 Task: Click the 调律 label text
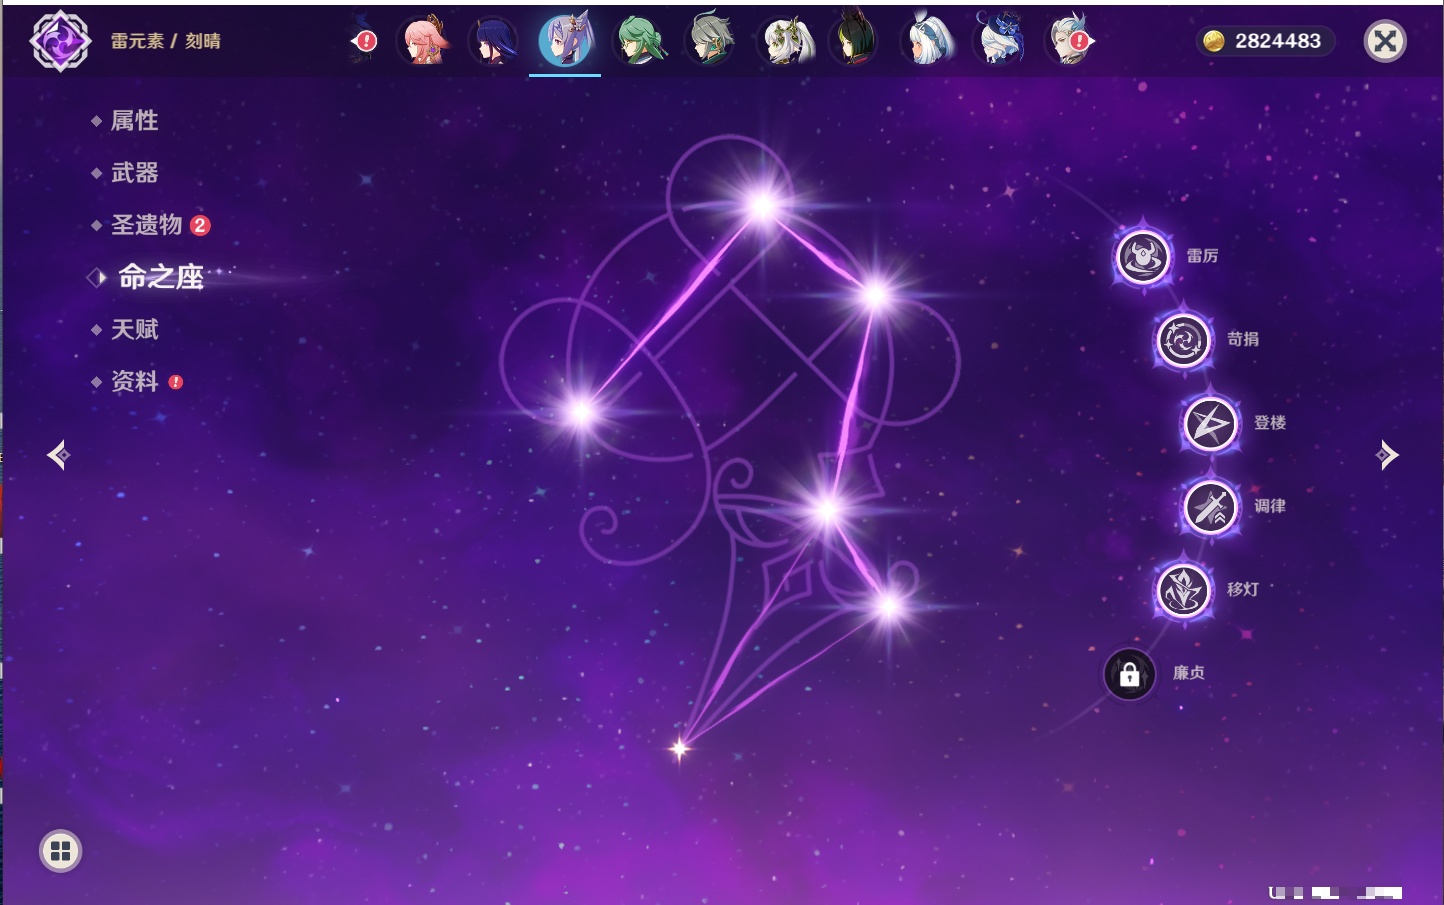tap(1270, 506)
